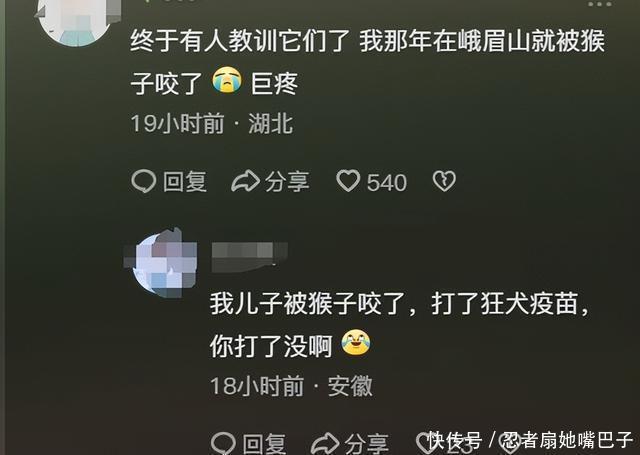Tap the comment text about 峨眉山 monkeys
The image size is (640, 455).
(x=367, y=61)
